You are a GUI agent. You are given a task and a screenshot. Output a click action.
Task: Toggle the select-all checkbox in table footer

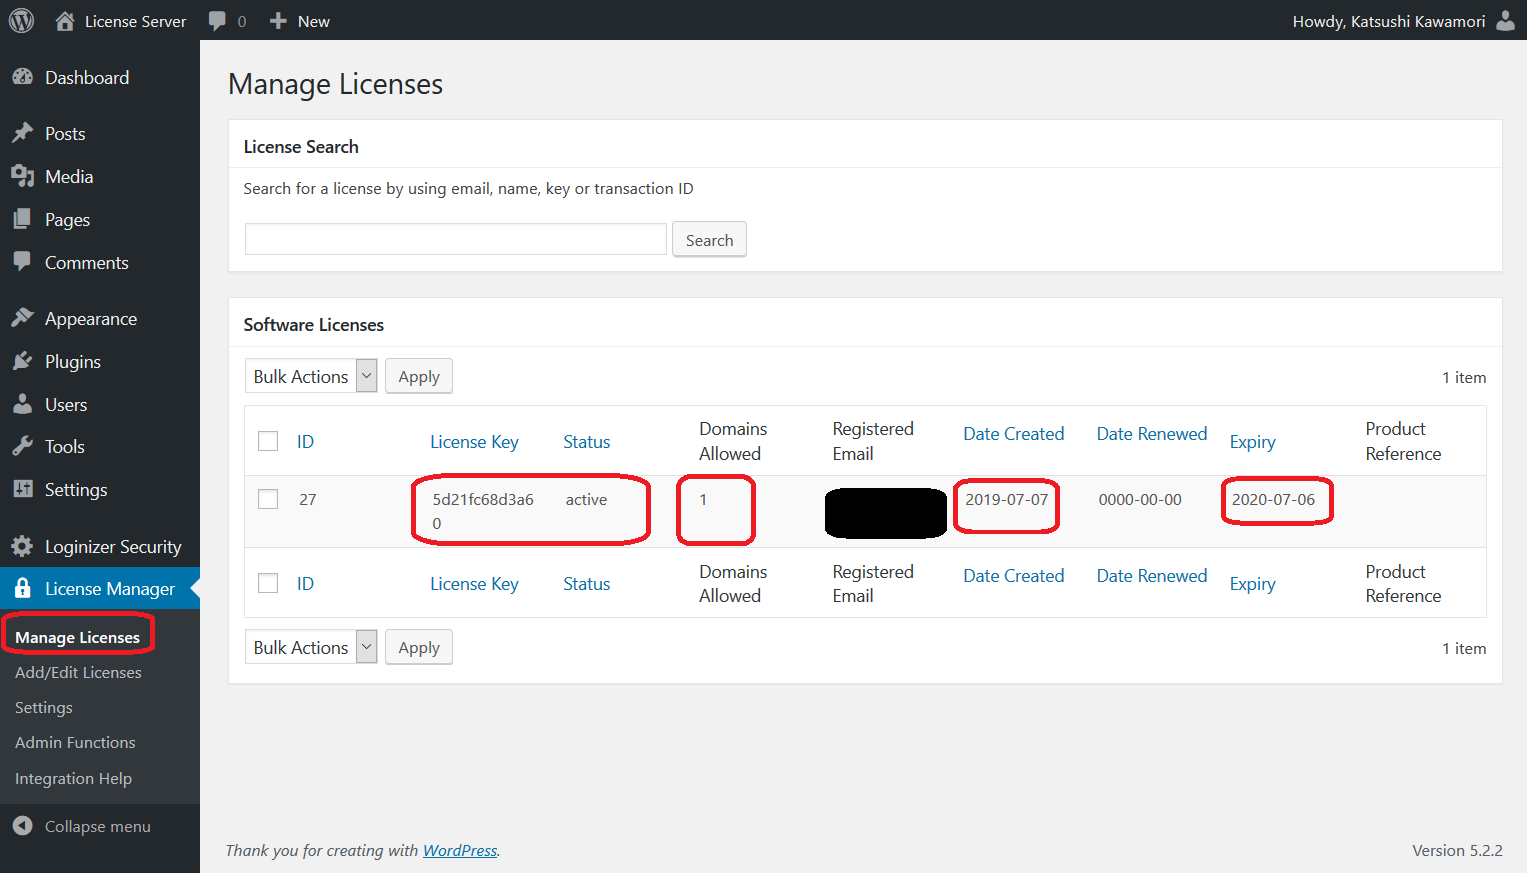pos(268,583)
